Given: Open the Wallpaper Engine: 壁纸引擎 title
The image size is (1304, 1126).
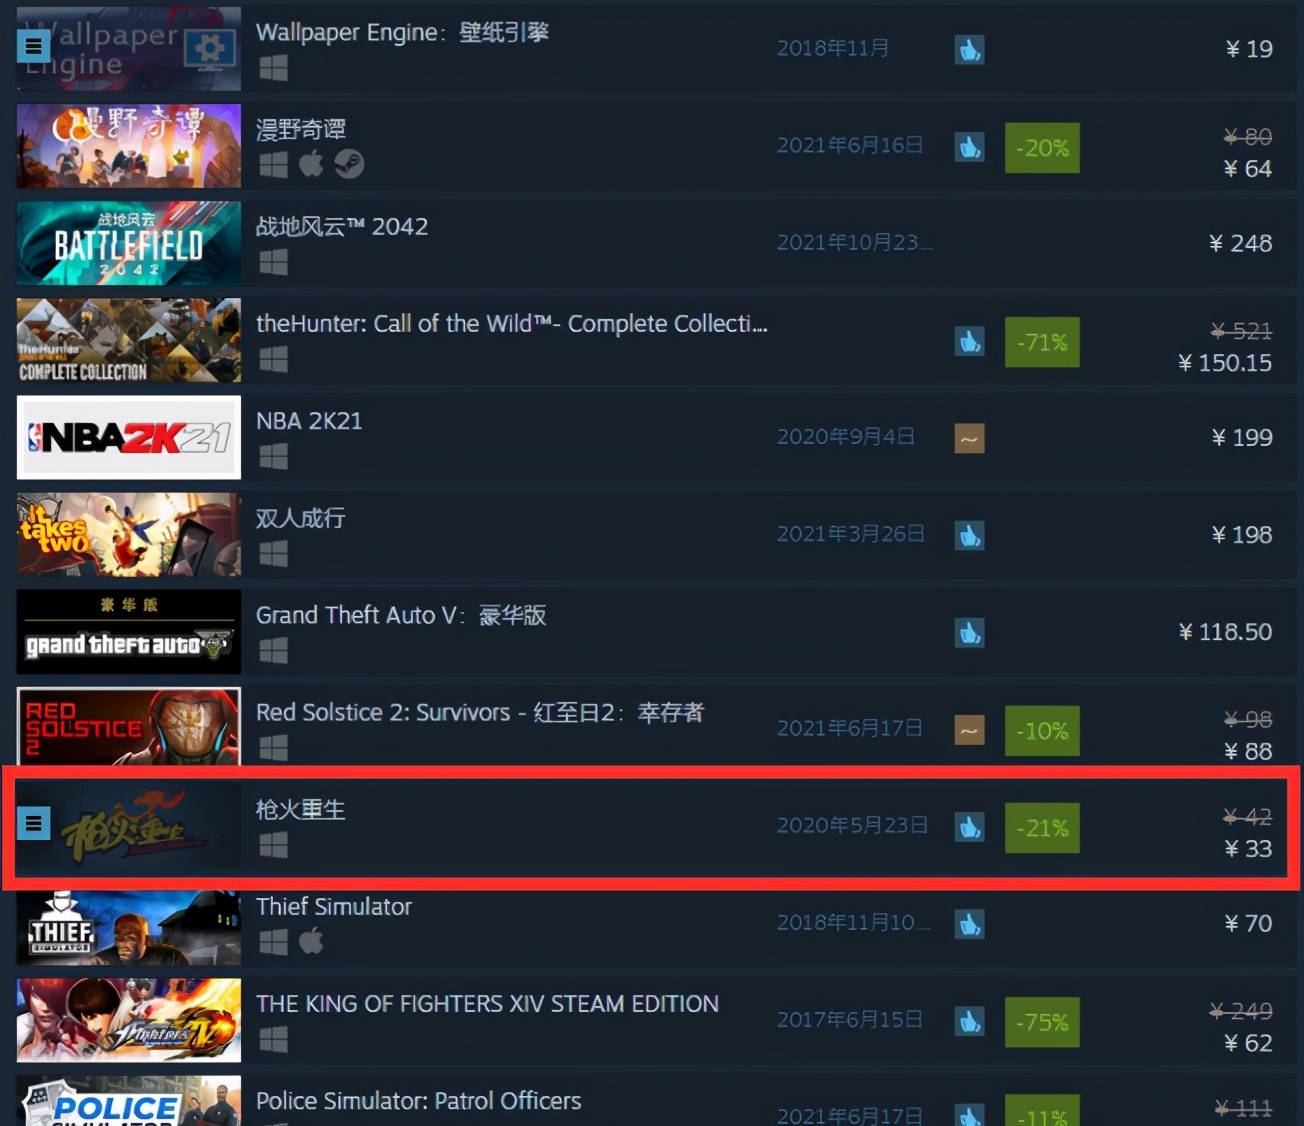Looking at the screenshot, I should click(402, 32).
